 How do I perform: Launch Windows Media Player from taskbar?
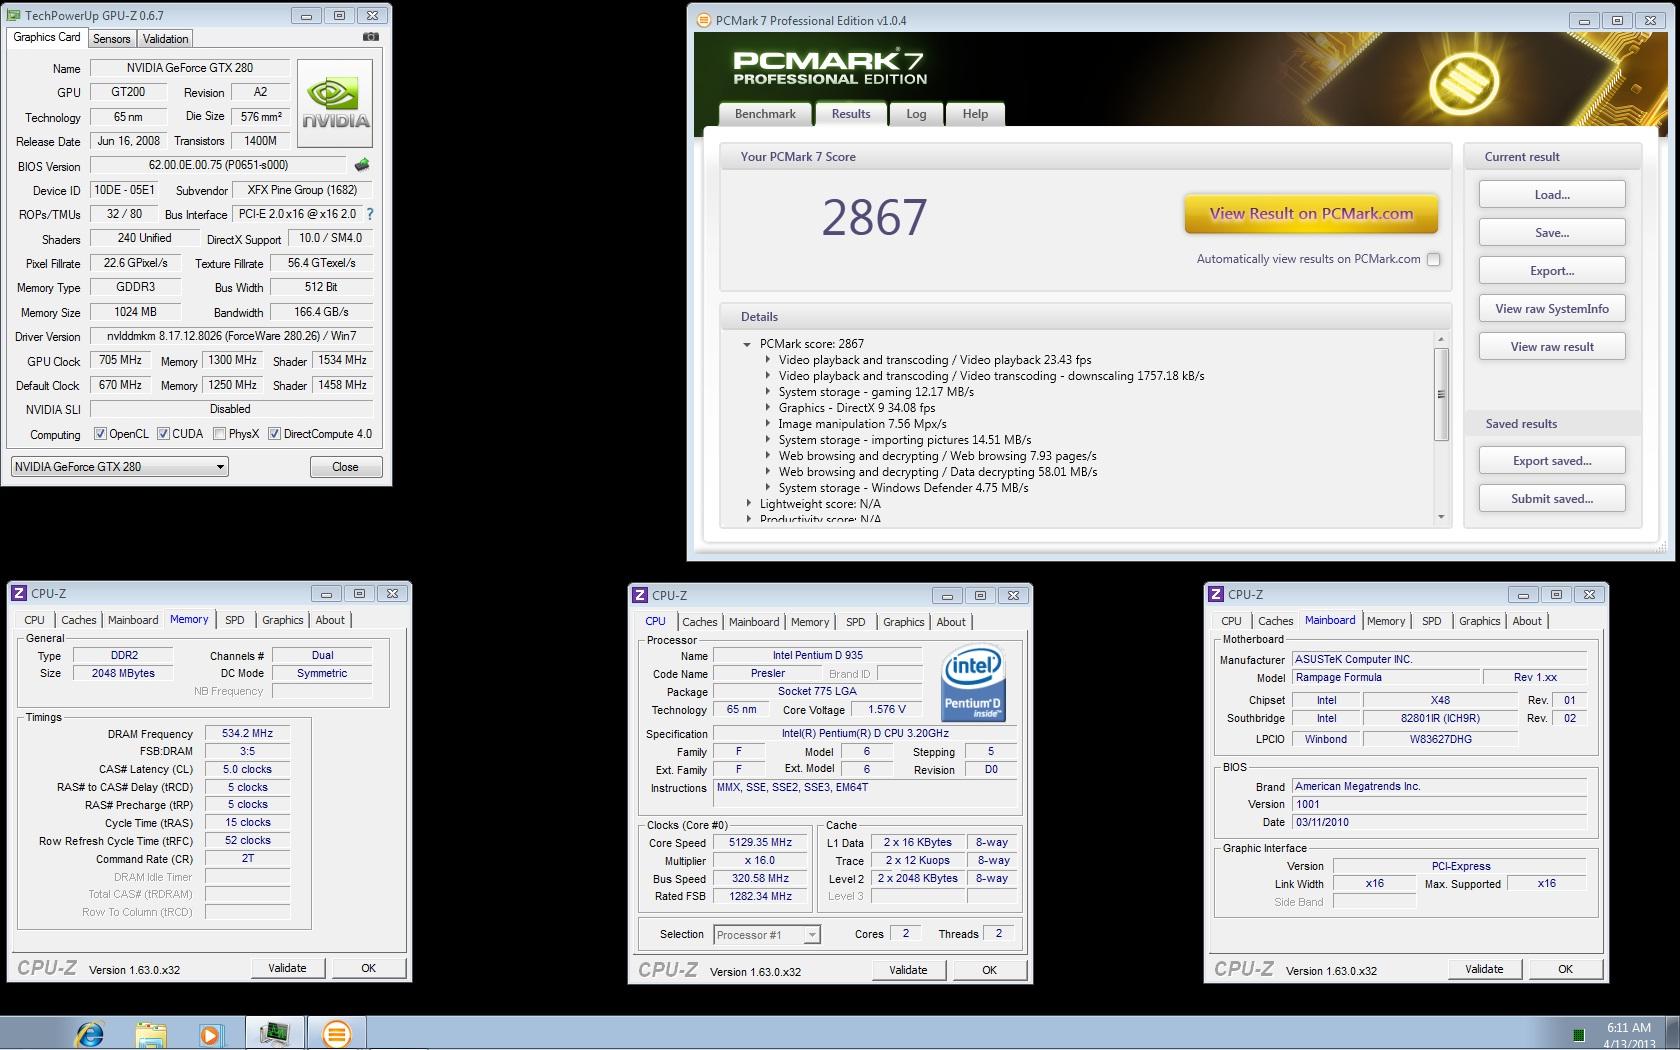(210, 1033)
